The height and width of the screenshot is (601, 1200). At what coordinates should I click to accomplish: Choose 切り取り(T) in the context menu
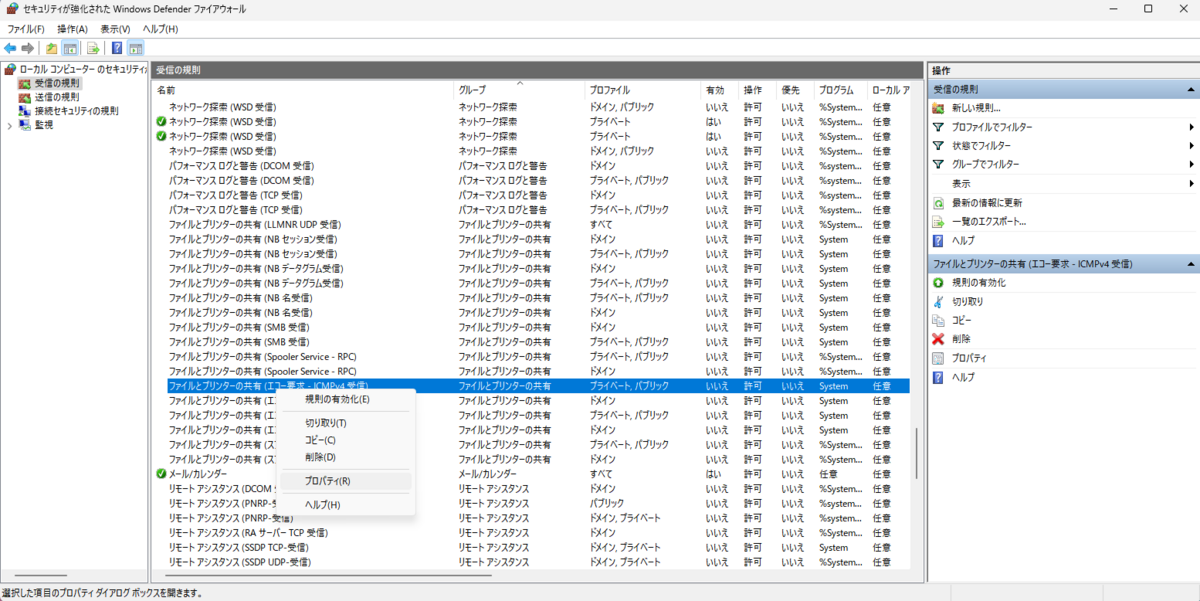pyautogui.click(x=345, y=423)
